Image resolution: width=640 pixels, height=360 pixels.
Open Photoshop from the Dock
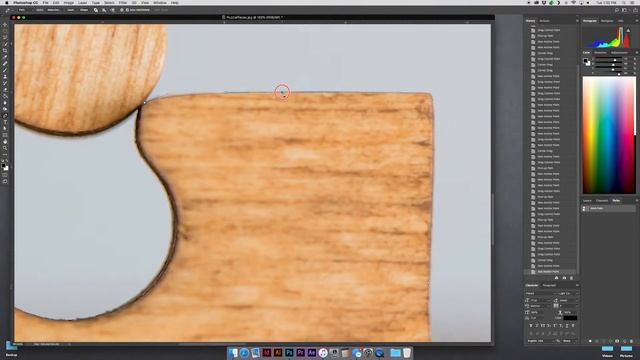[289, 353]
